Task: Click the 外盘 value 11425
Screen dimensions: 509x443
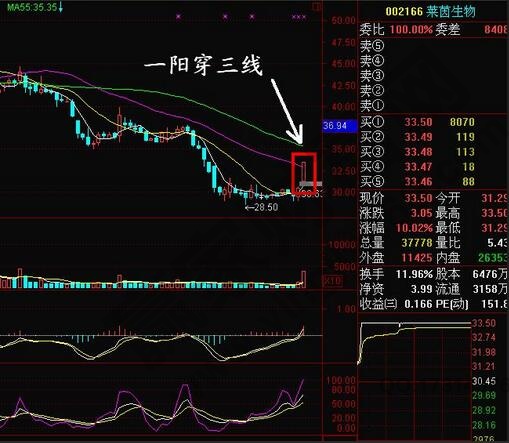Action: pyautogui.click(x=417, y=258)
